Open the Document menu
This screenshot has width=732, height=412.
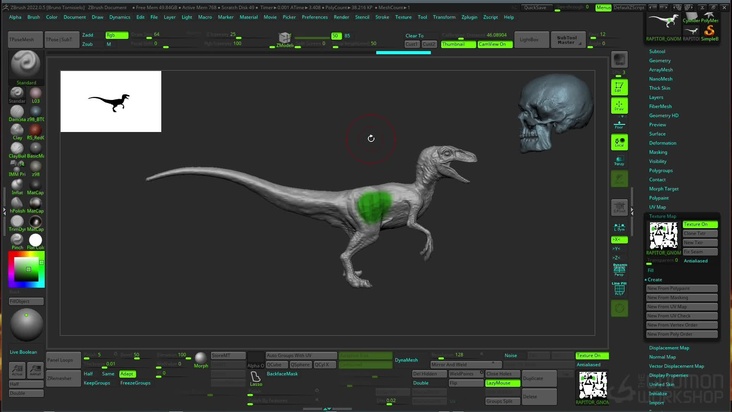click(74, 17)
